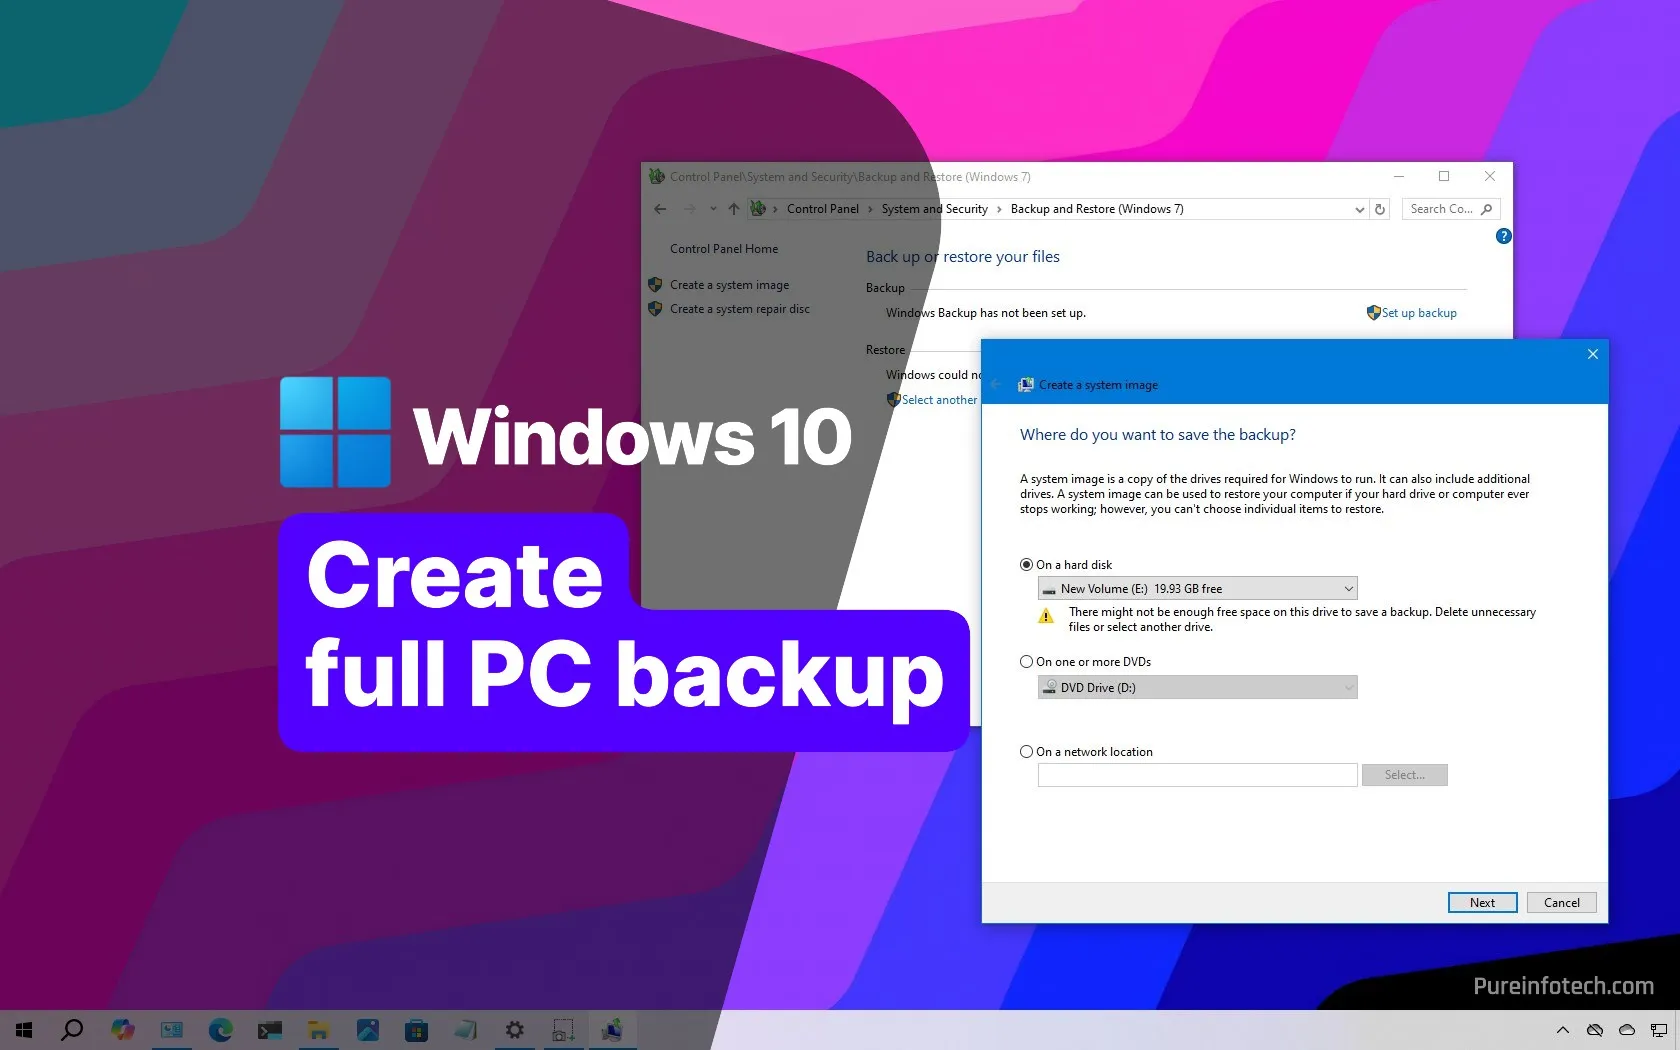The width and height of the screenshot is (1680, 1050).
Task: Click the back arrow in the system image wizard
Action: coord(996,384)
